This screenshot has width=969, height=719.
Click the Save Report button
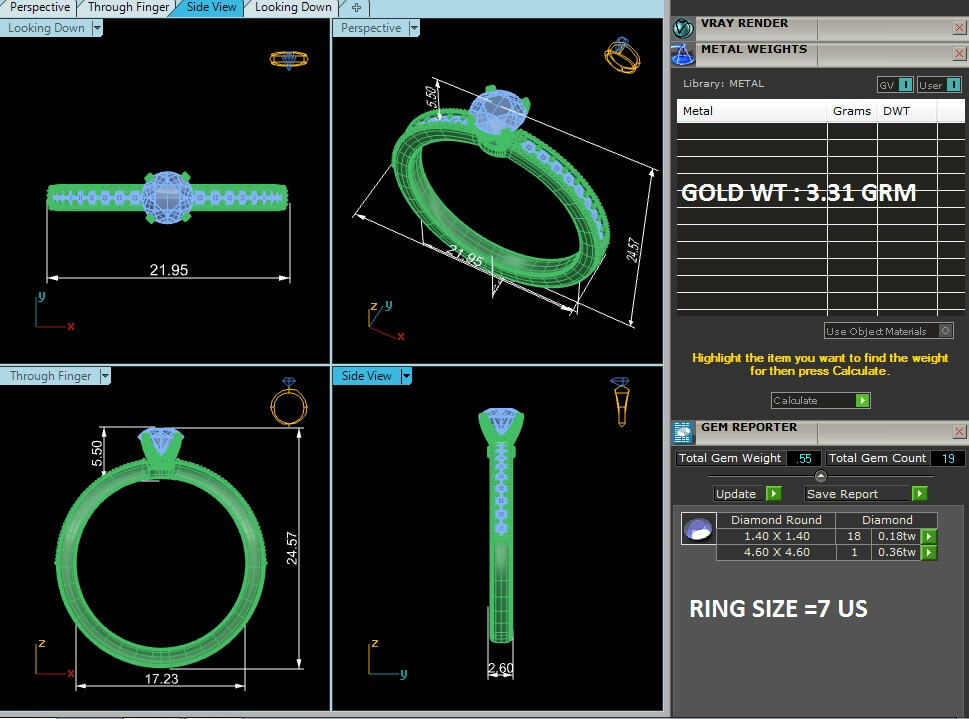pos(864,494)
